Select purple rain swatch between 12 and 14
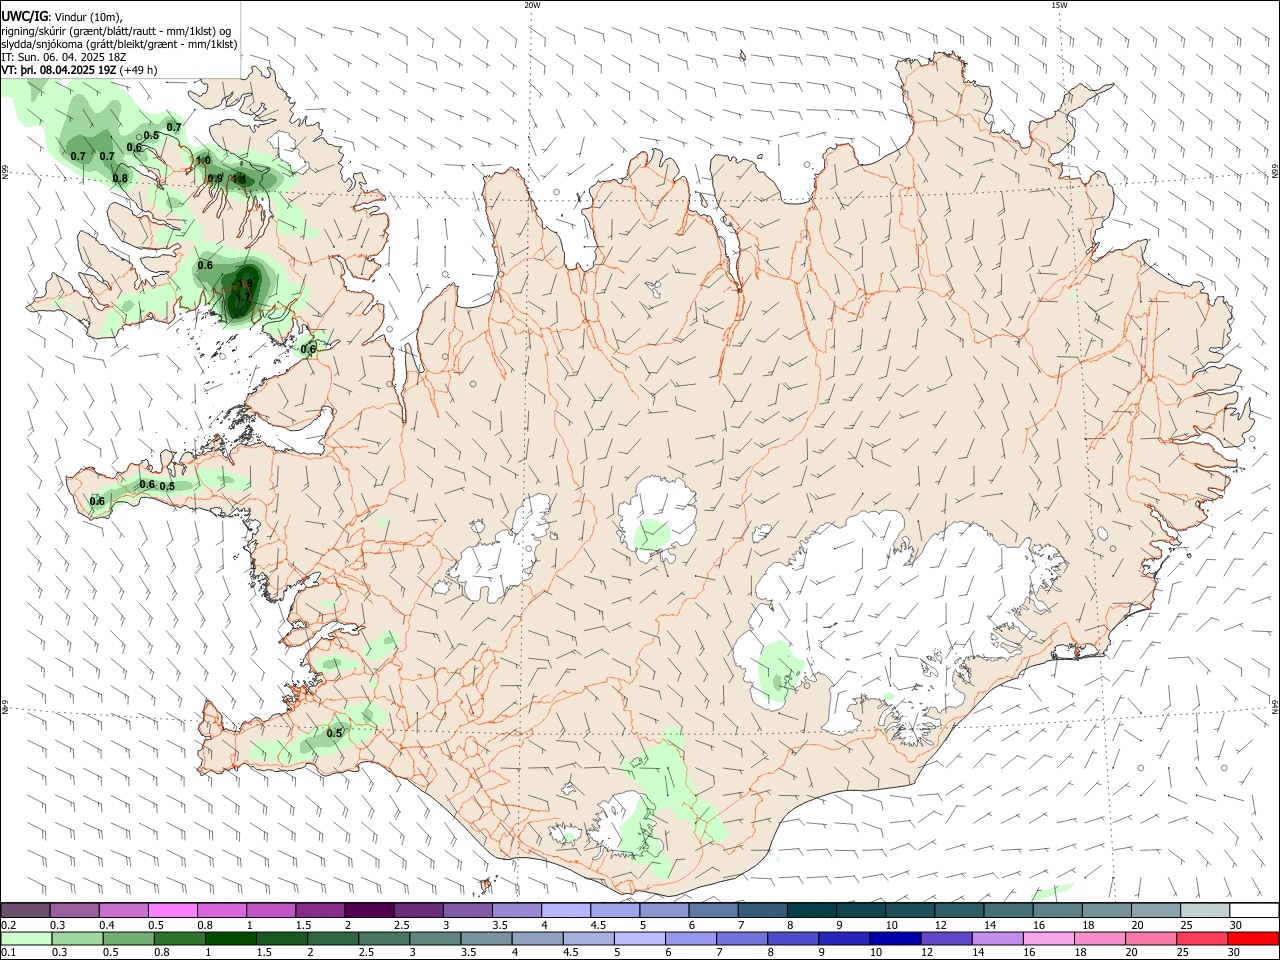The image size is (1280, 960). pyautogui.click(x=945, y=939)
